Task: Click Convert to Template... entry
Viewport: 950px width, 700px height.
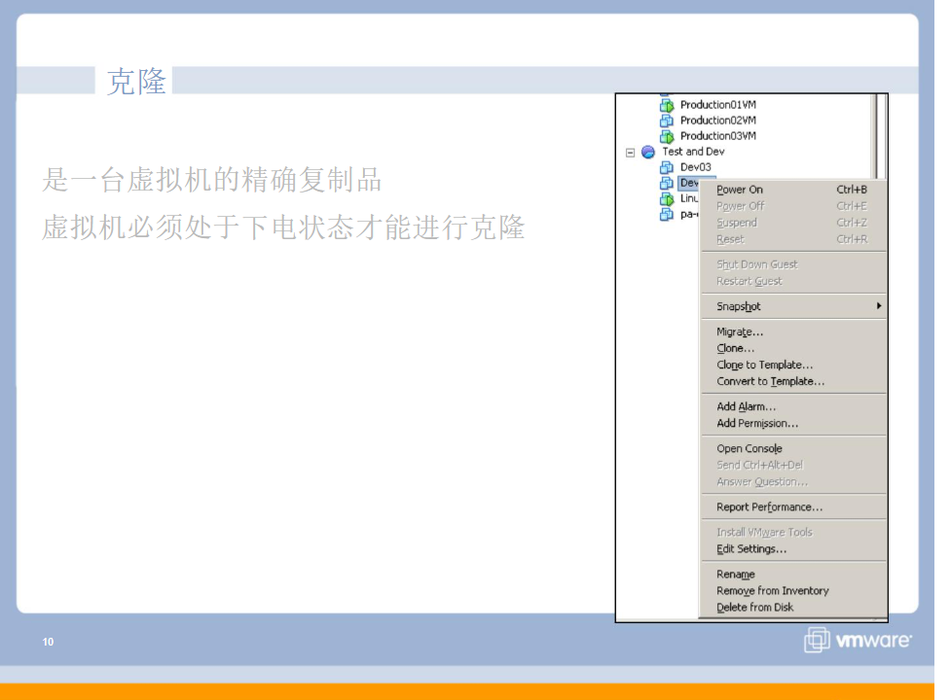Action: tap(770, 382)
